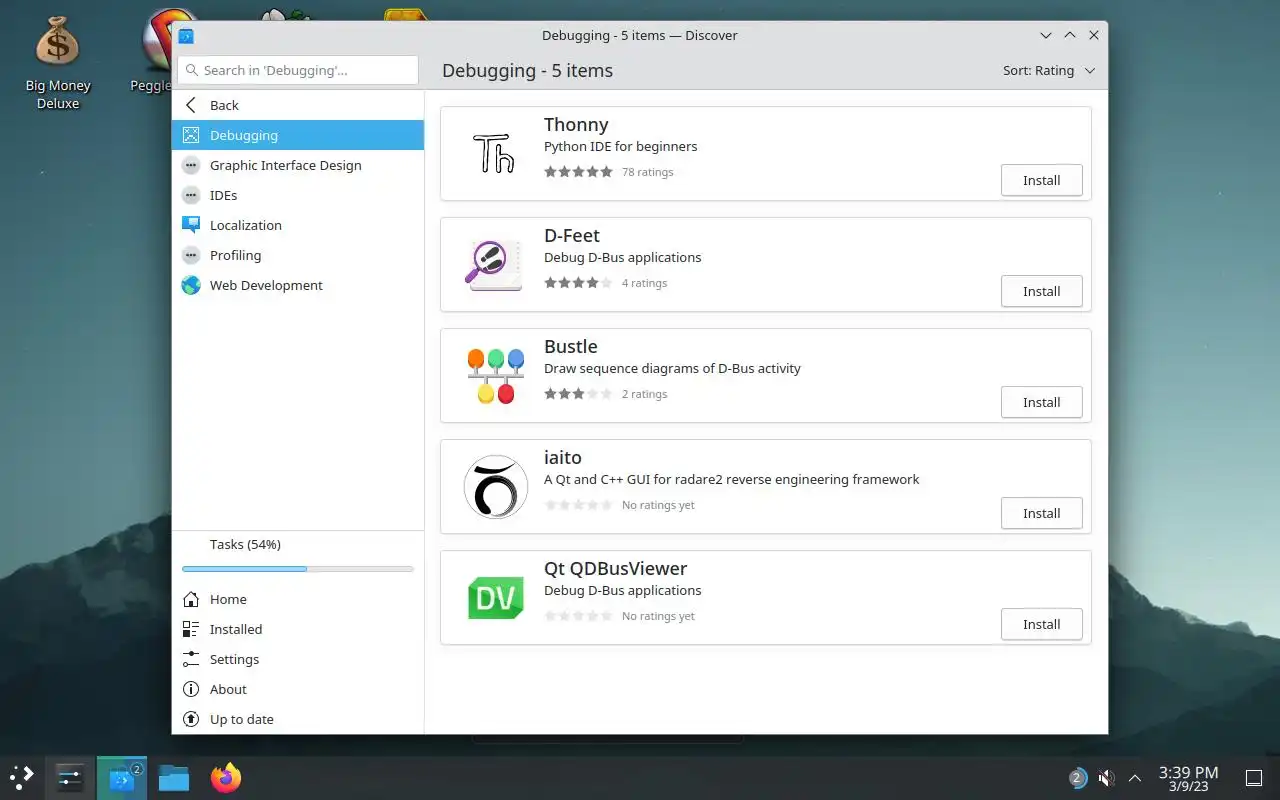Click the Tasks progress bar
The height and width of the screenshot is (800, 1280).
click(298, 568)
